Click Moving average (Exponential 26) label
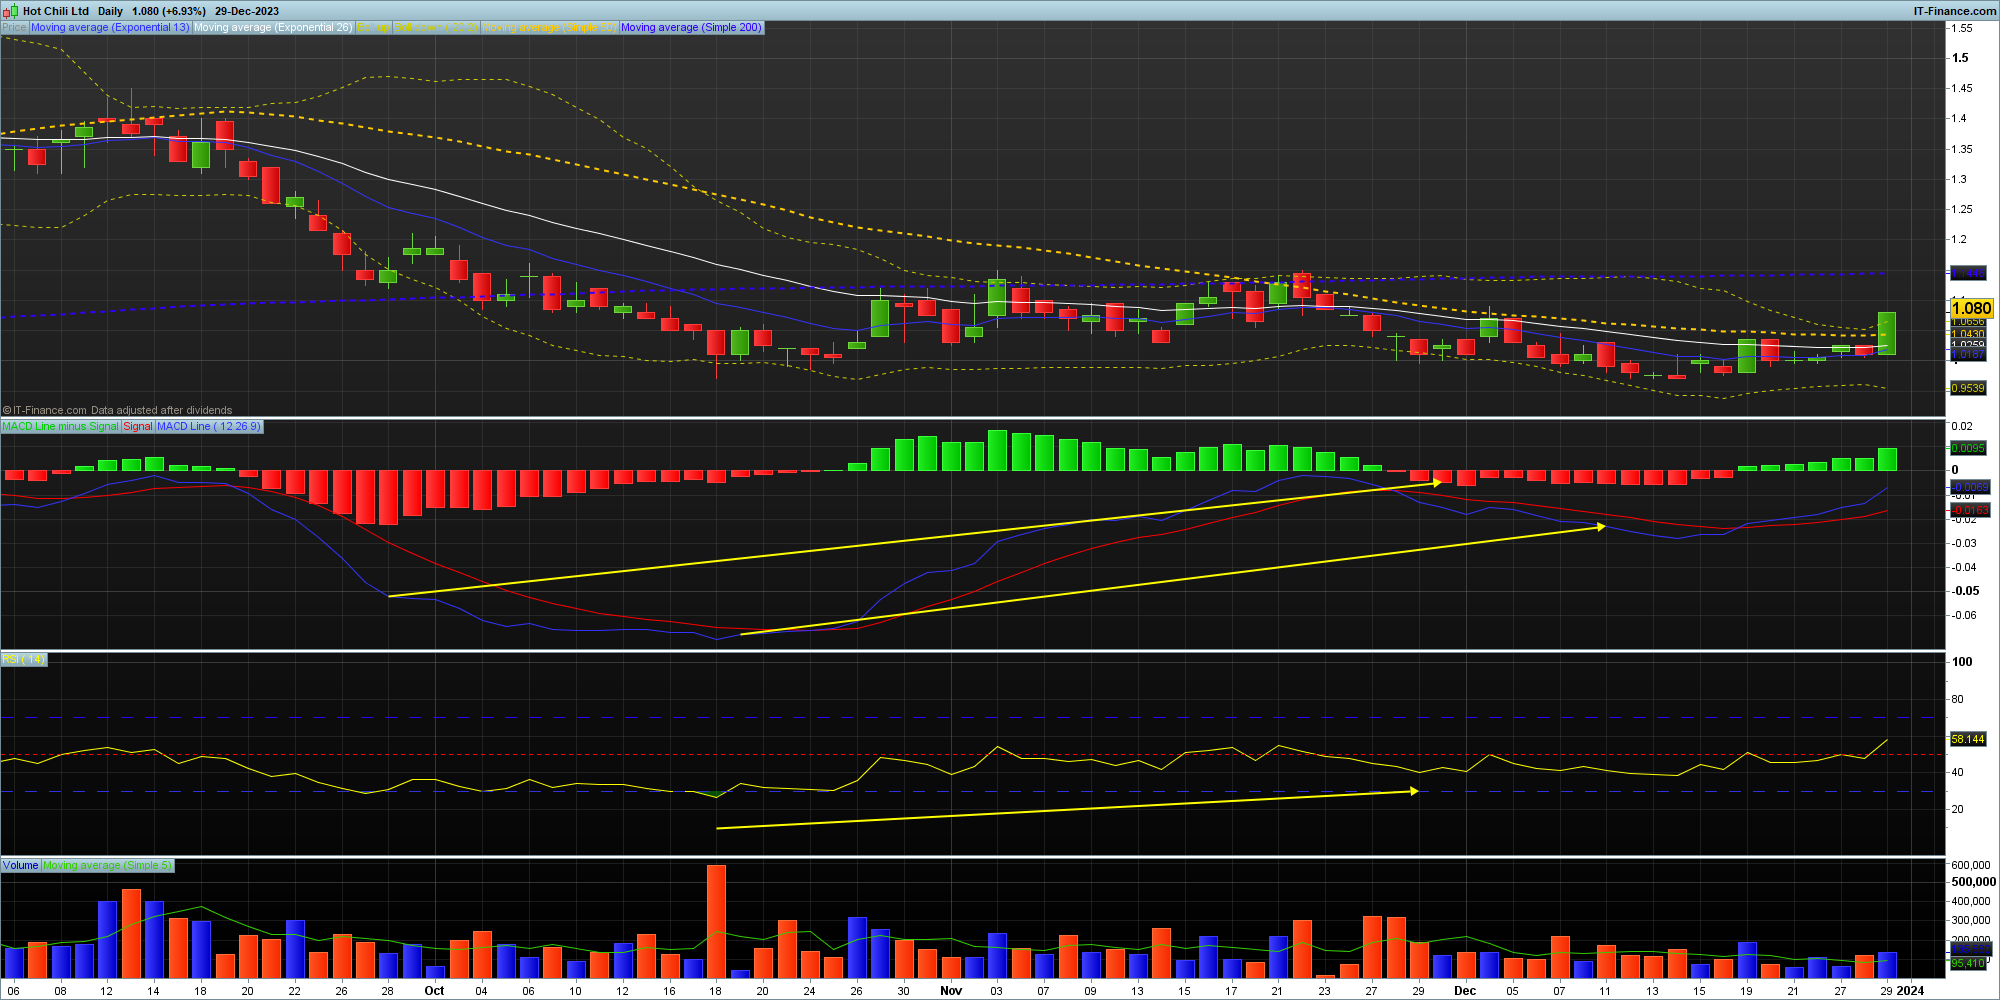The height and width of the screenshot is (1000, 2000). 273,28
